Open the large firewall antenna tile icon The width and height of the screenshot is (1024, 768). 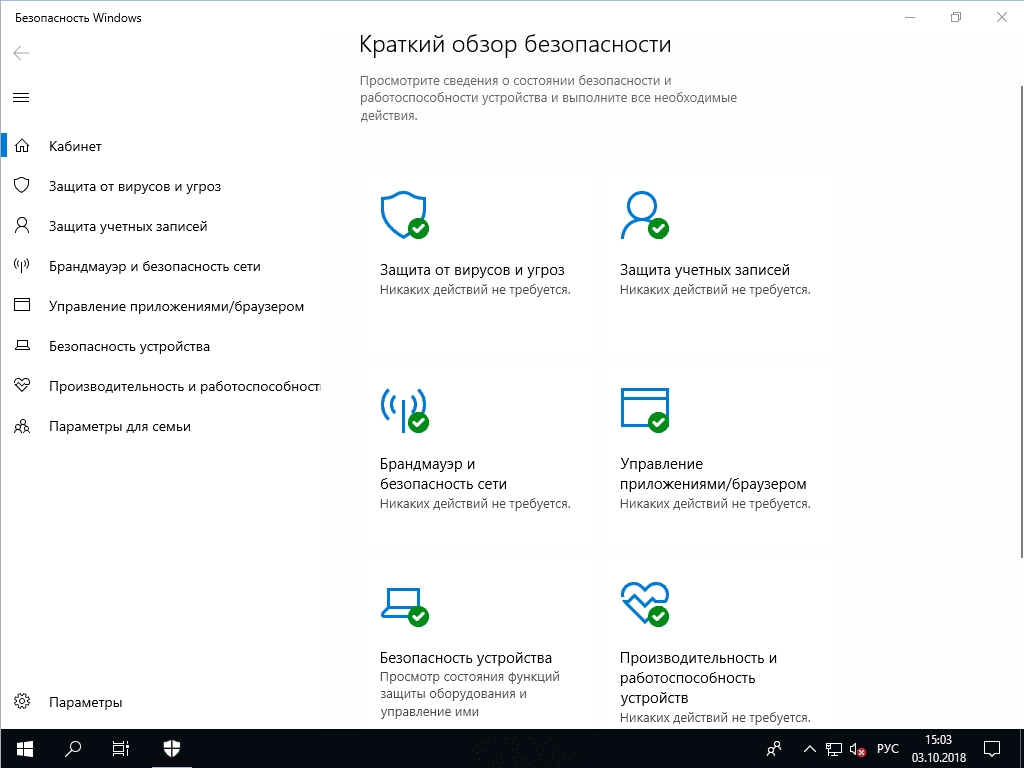pyautogui.click(x=405, y=410)
